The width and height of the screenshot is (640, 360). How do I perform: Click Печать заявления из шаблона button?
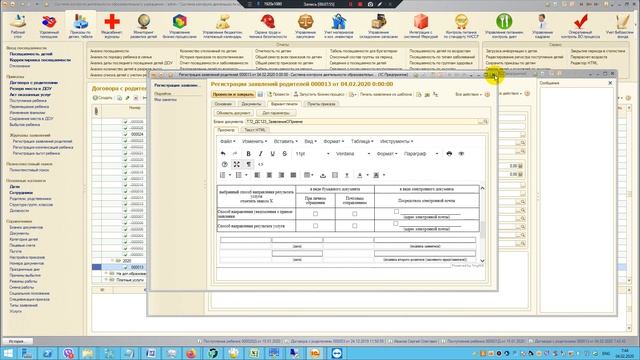(386, 94)
